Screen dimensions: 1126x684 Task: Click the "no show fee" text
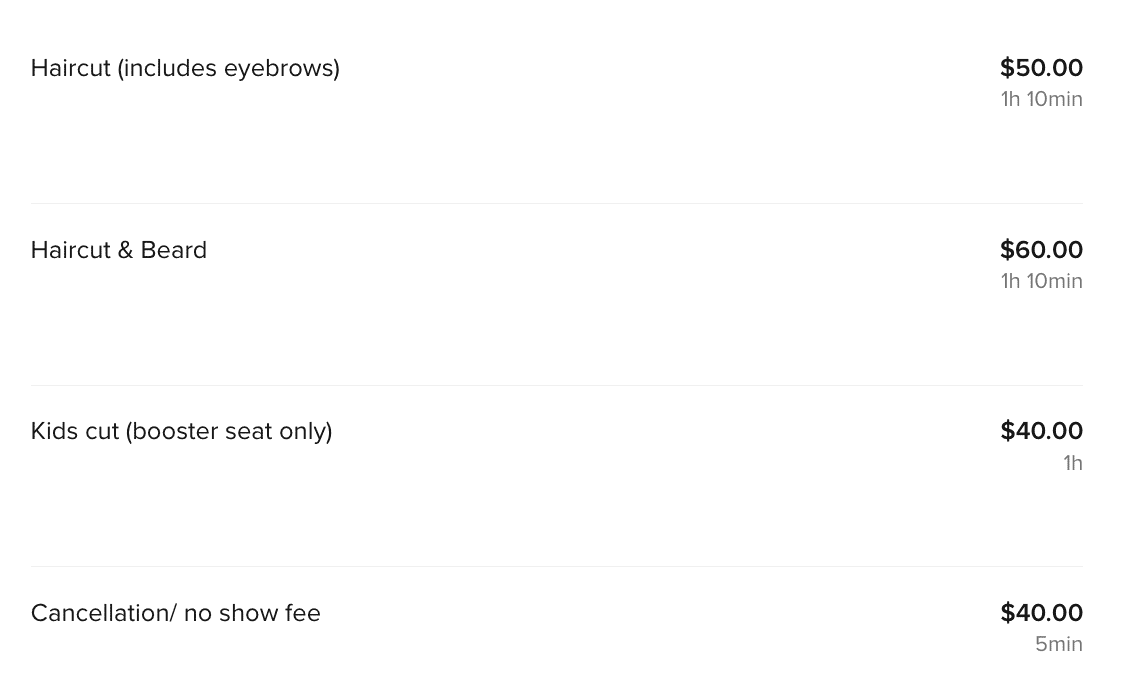click(x=252, y=613)
